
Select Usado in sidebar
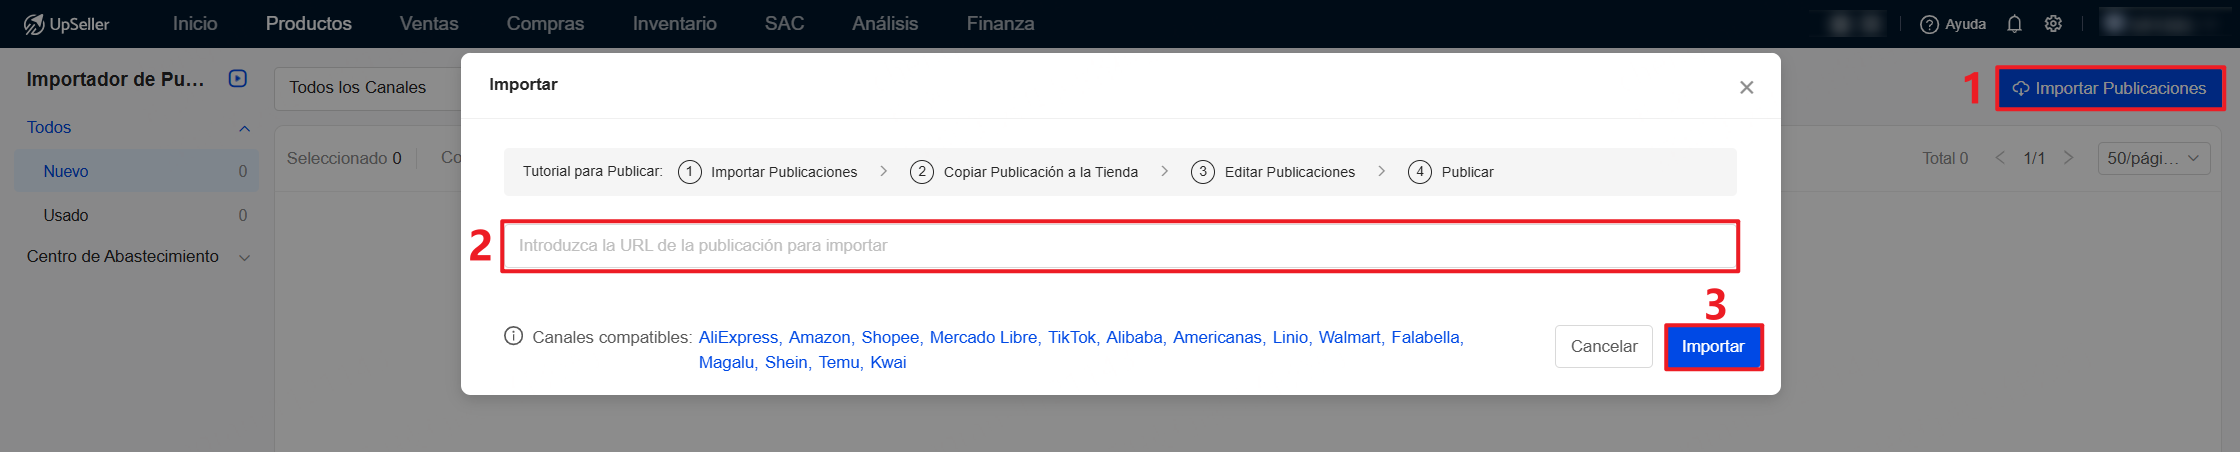click(x=136, y=215)
